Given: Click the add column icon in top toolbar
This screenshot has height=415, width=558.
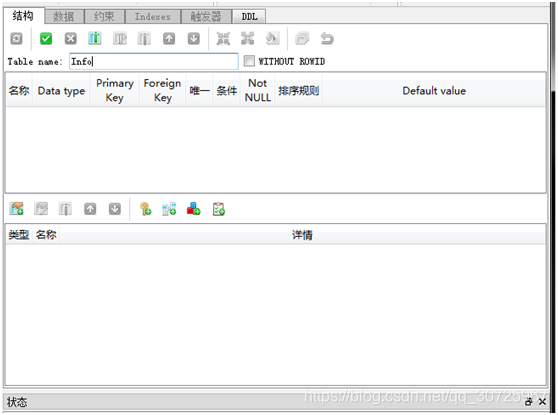Looking at the screenshot, I should click(x=95, y=38).
